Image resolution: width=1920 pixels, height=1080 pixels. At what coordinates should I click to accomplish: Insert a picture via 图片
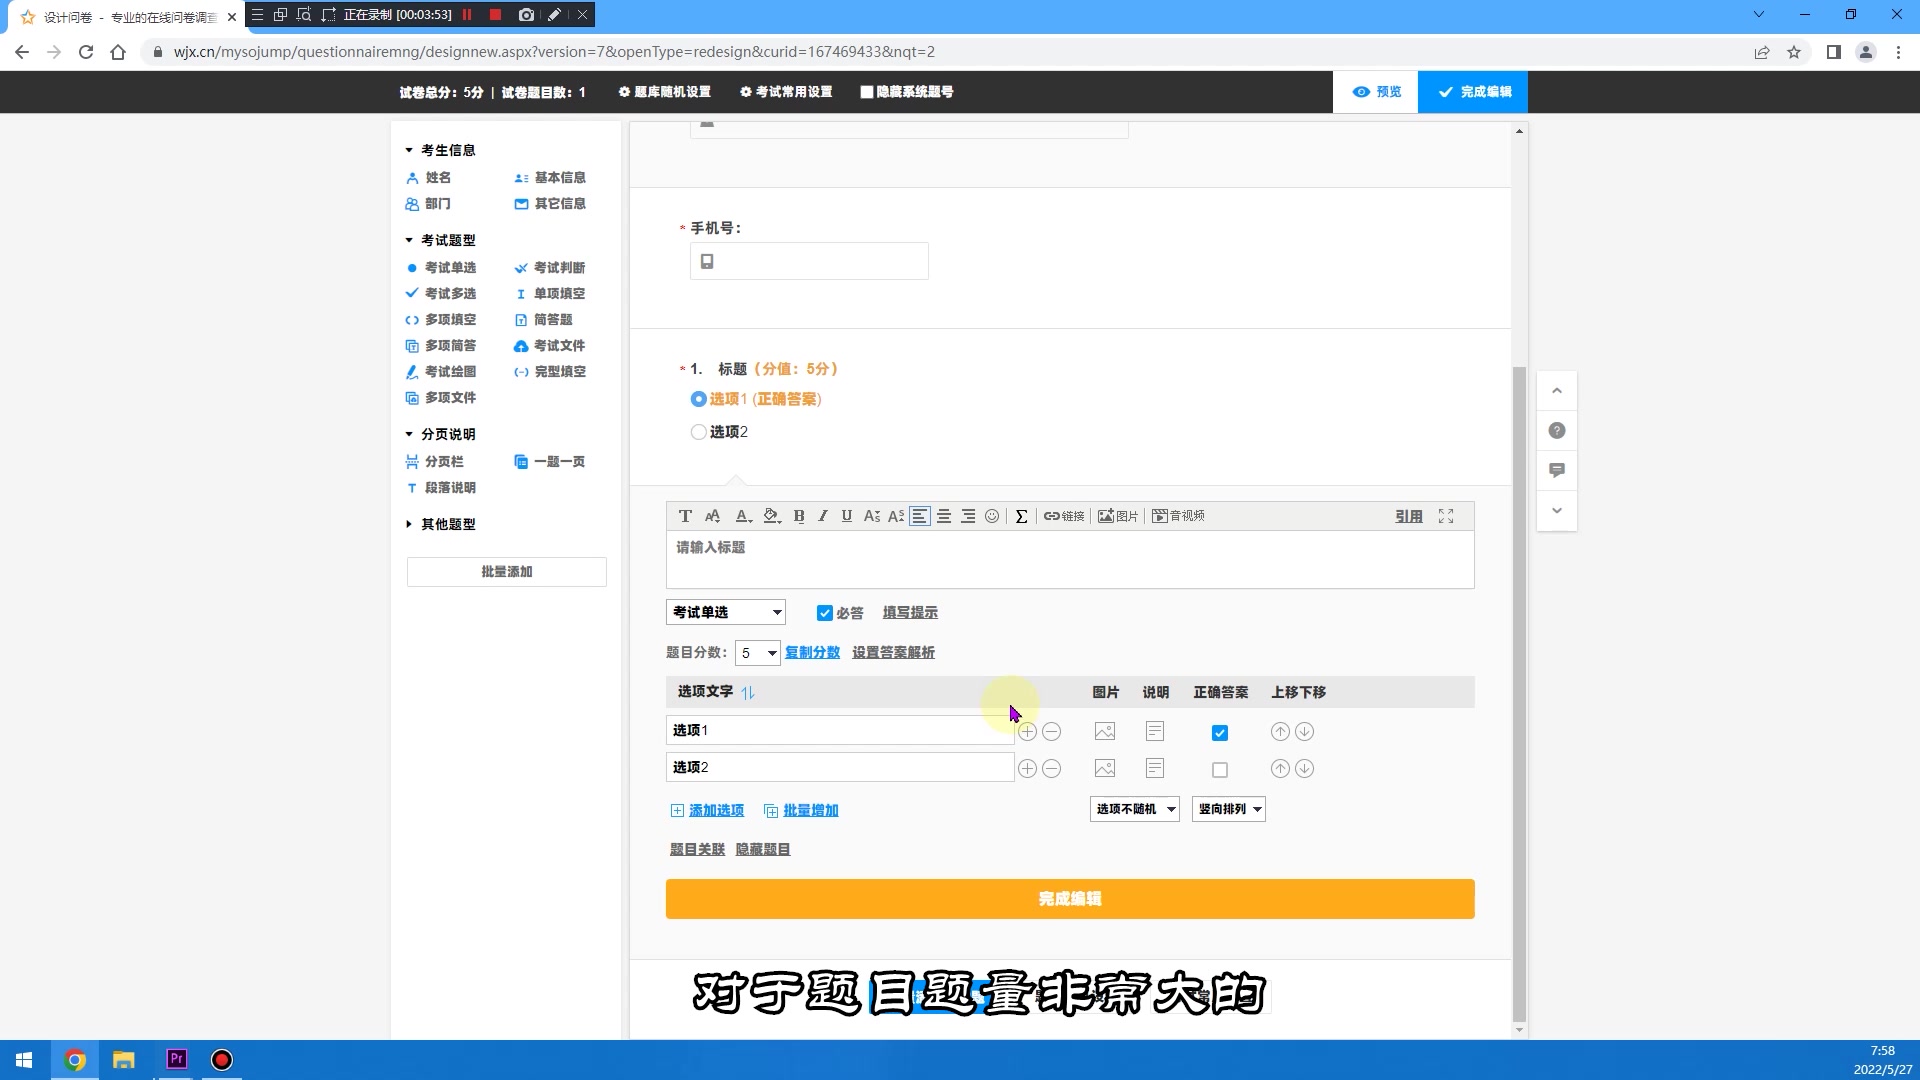[x=1118, y=516]
